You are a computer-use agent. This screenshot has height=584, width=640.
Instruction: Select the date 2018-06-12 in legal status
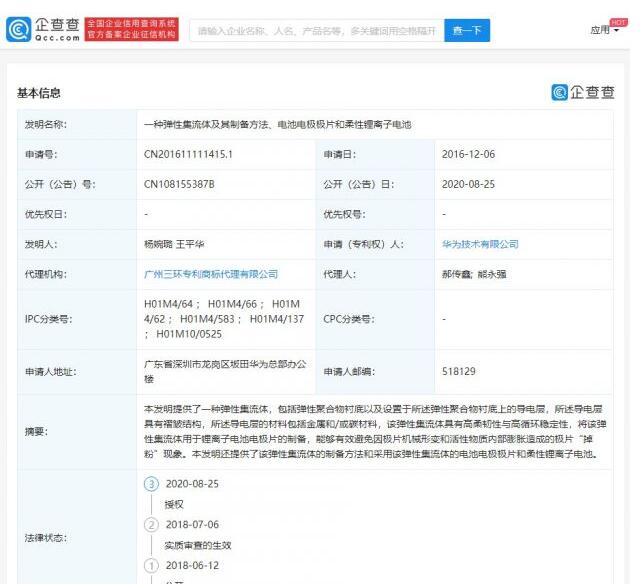click(x=192, y=565)
